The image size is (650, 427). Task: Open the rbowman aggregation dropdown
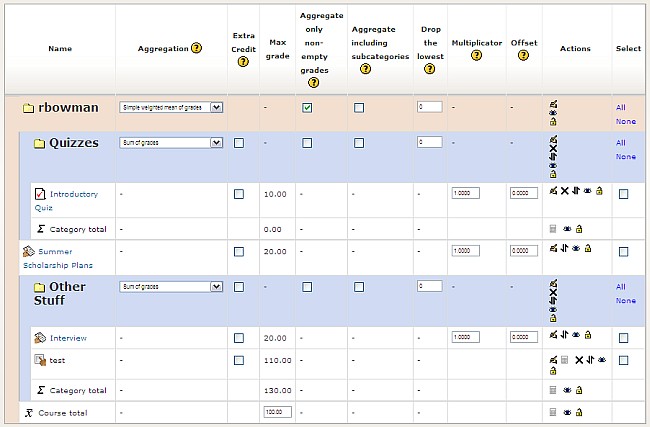(170, 107)
